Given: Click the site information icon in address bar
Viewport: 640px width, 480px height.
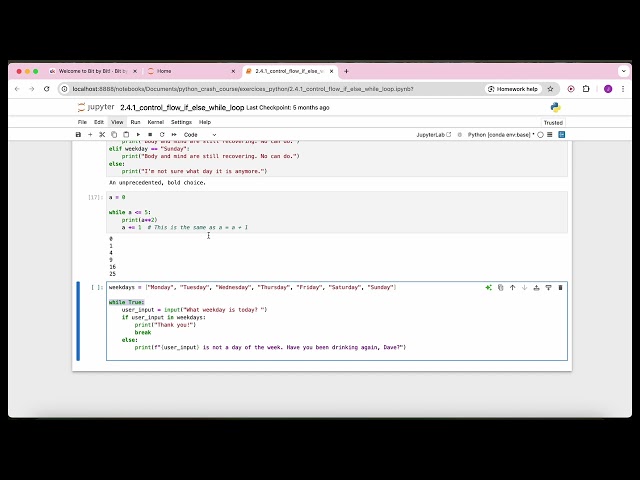Looking at the screenshot, I should click(64, 89).
